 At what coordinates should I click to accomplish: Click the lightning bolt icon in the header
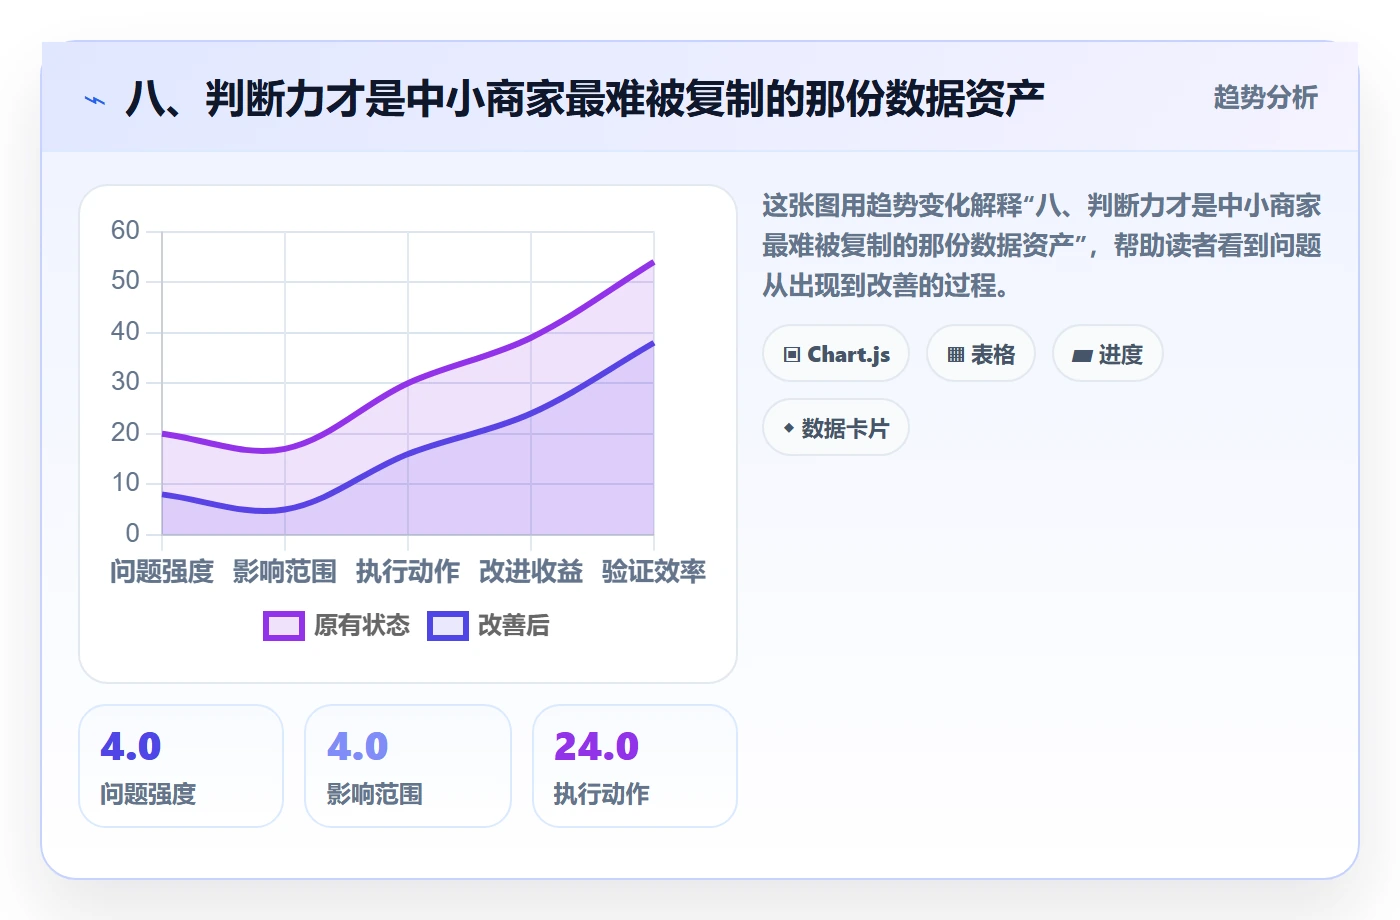point(95,100)
